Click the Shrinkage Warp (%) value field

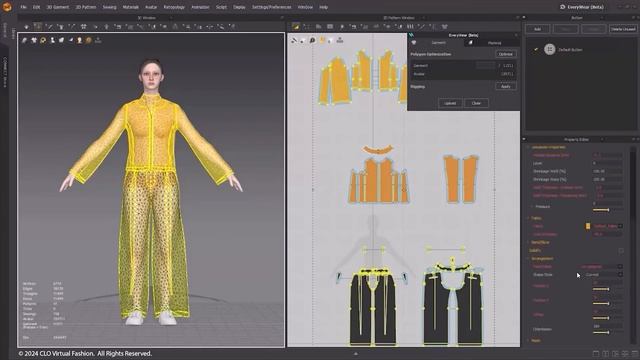click(607, 180)
